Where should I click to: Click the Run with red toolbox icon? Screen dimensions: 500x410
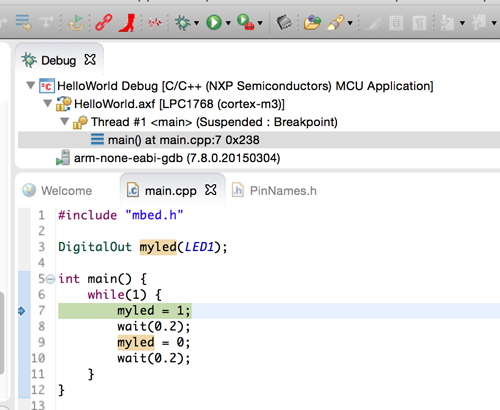tap(245, 23)
